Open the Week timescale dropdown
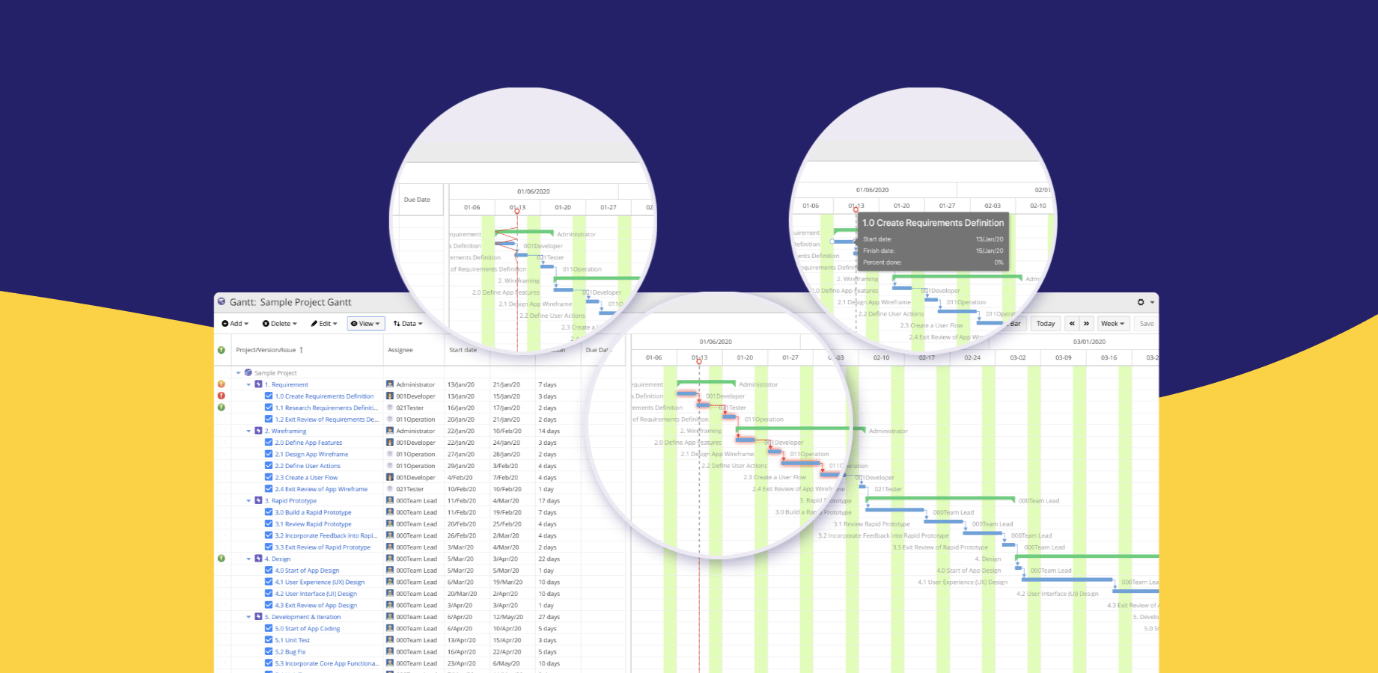The height and width of the screenshot is (673, 1378). point(1112,324)
